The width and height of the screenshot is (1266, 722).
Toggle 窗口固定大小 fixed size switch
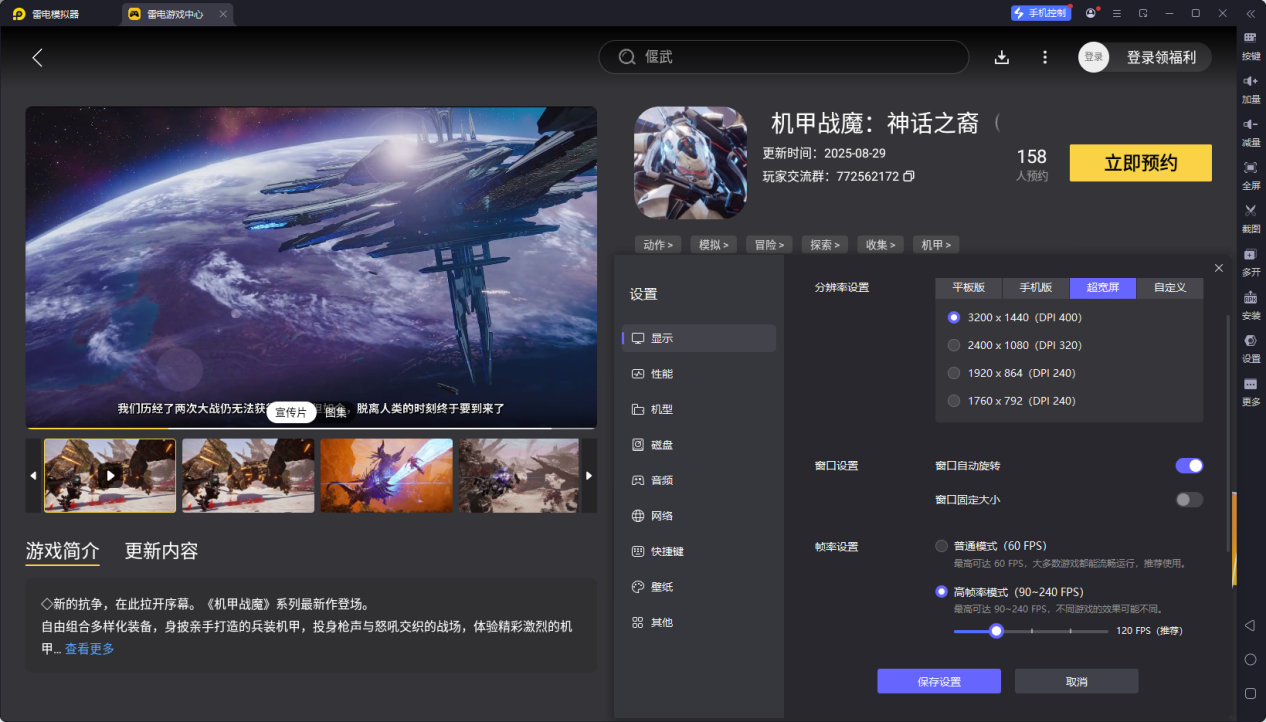coord(1189,500)
